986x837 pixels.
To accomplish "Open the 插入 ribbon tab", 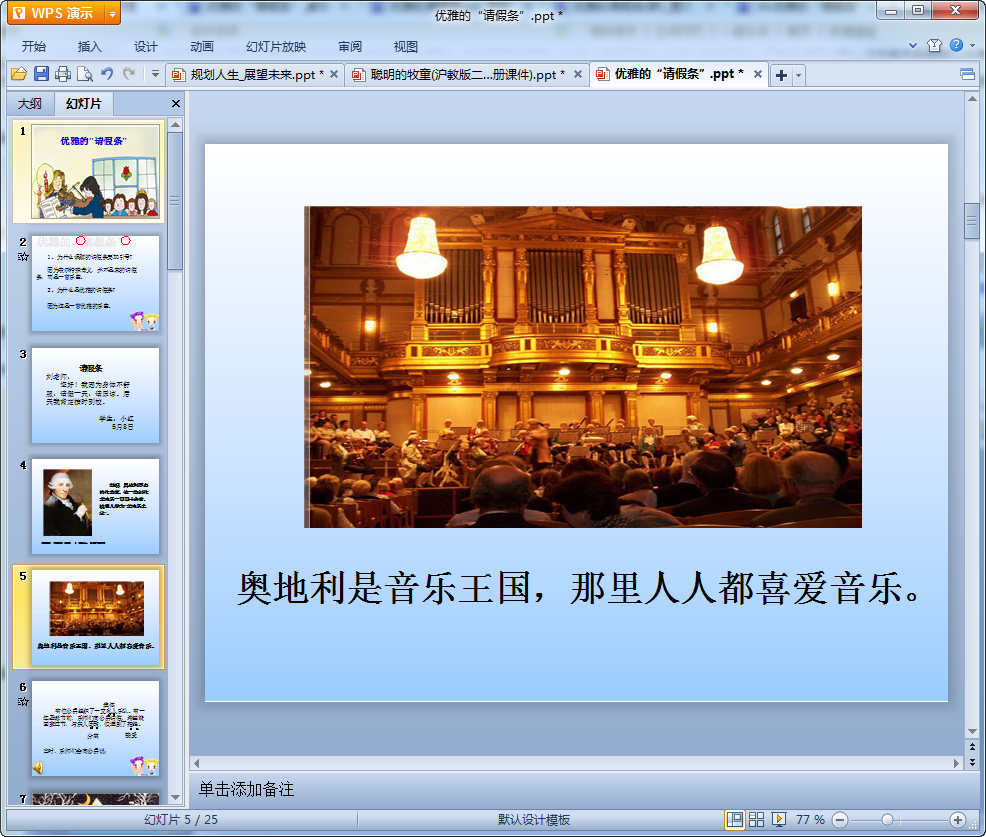I will point(89,47).
